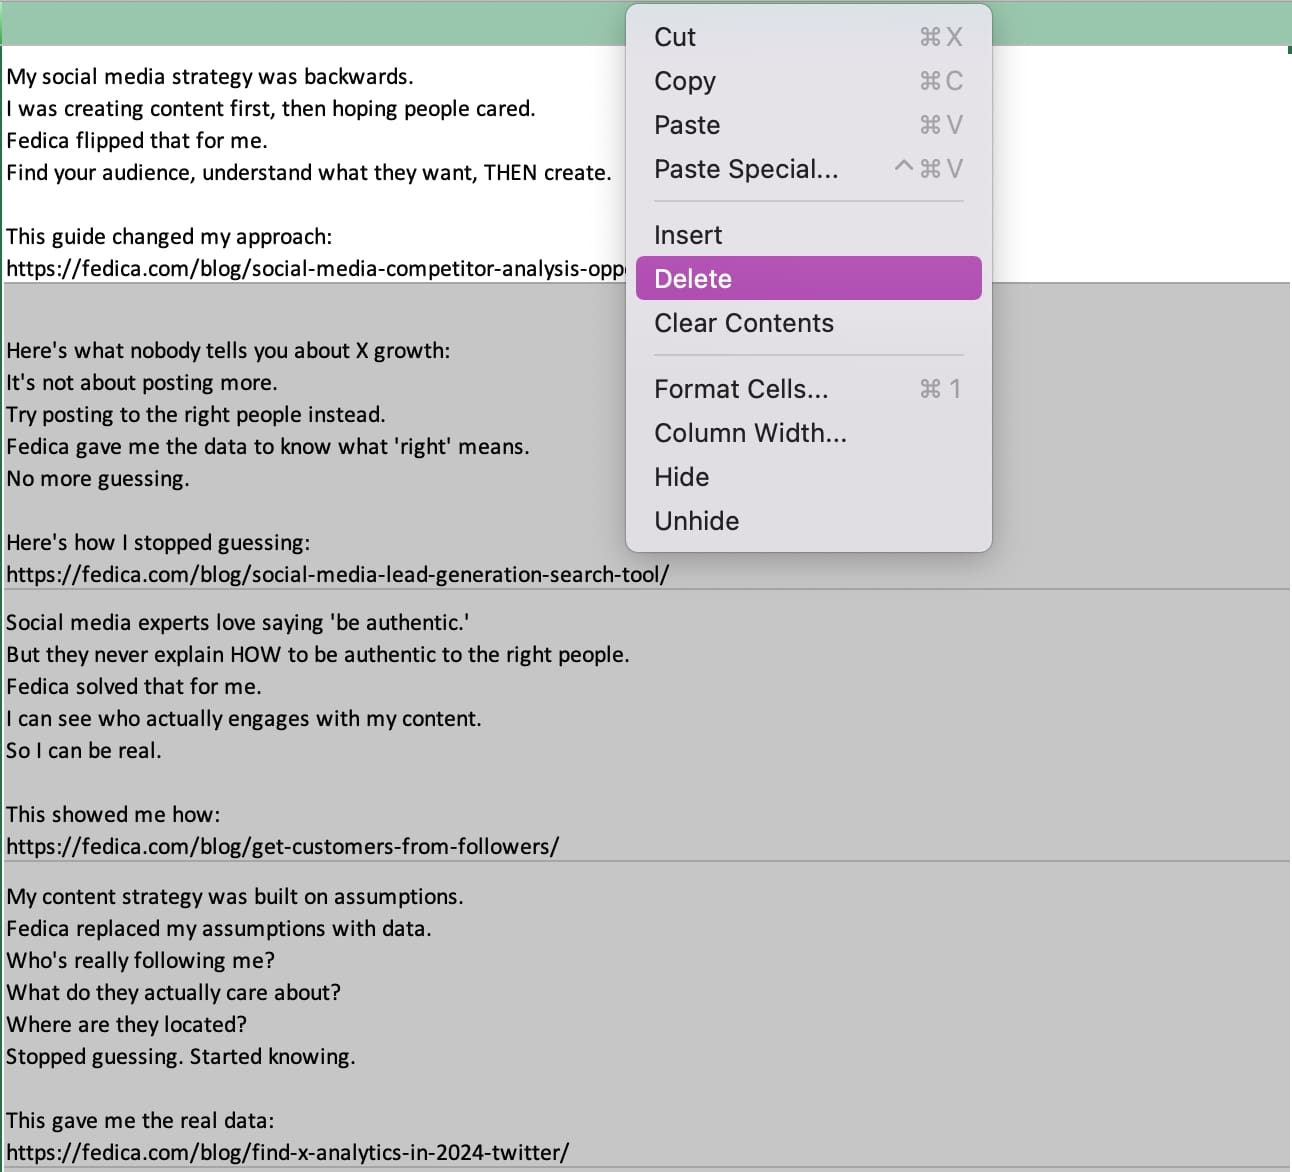The image size is (1292, 1172).
Task: Open the Format Cells... dialog
Action: point(741,389)
